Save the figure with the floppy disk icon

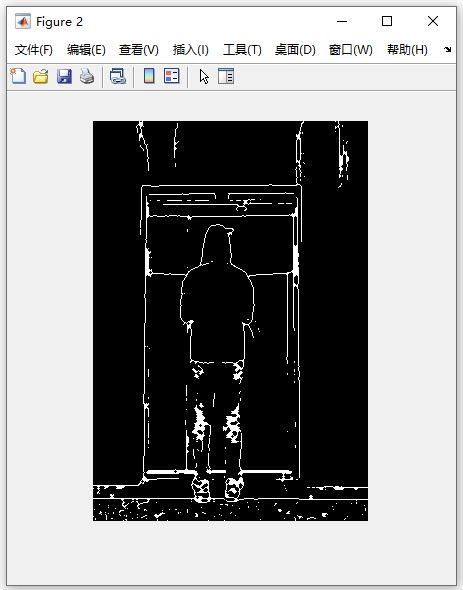64,76
